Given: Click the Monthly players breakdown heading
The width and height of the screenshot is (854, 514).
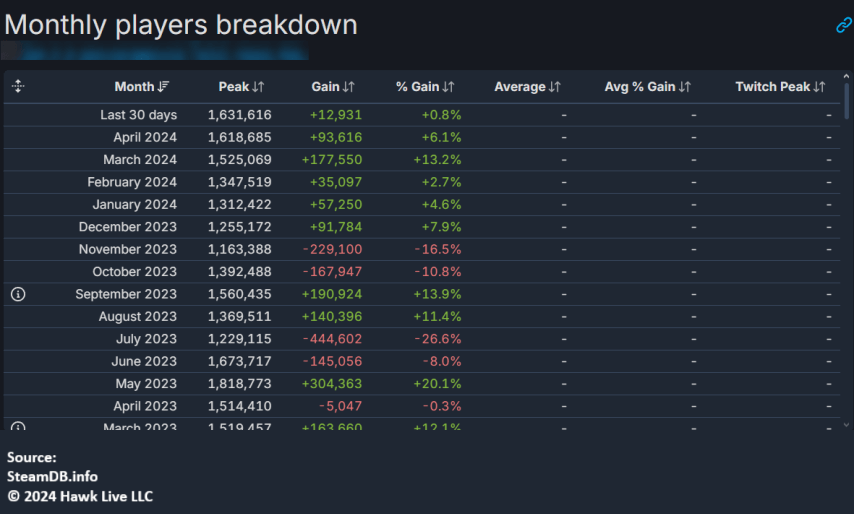Looking at the screenshot, I should (181, 25).
